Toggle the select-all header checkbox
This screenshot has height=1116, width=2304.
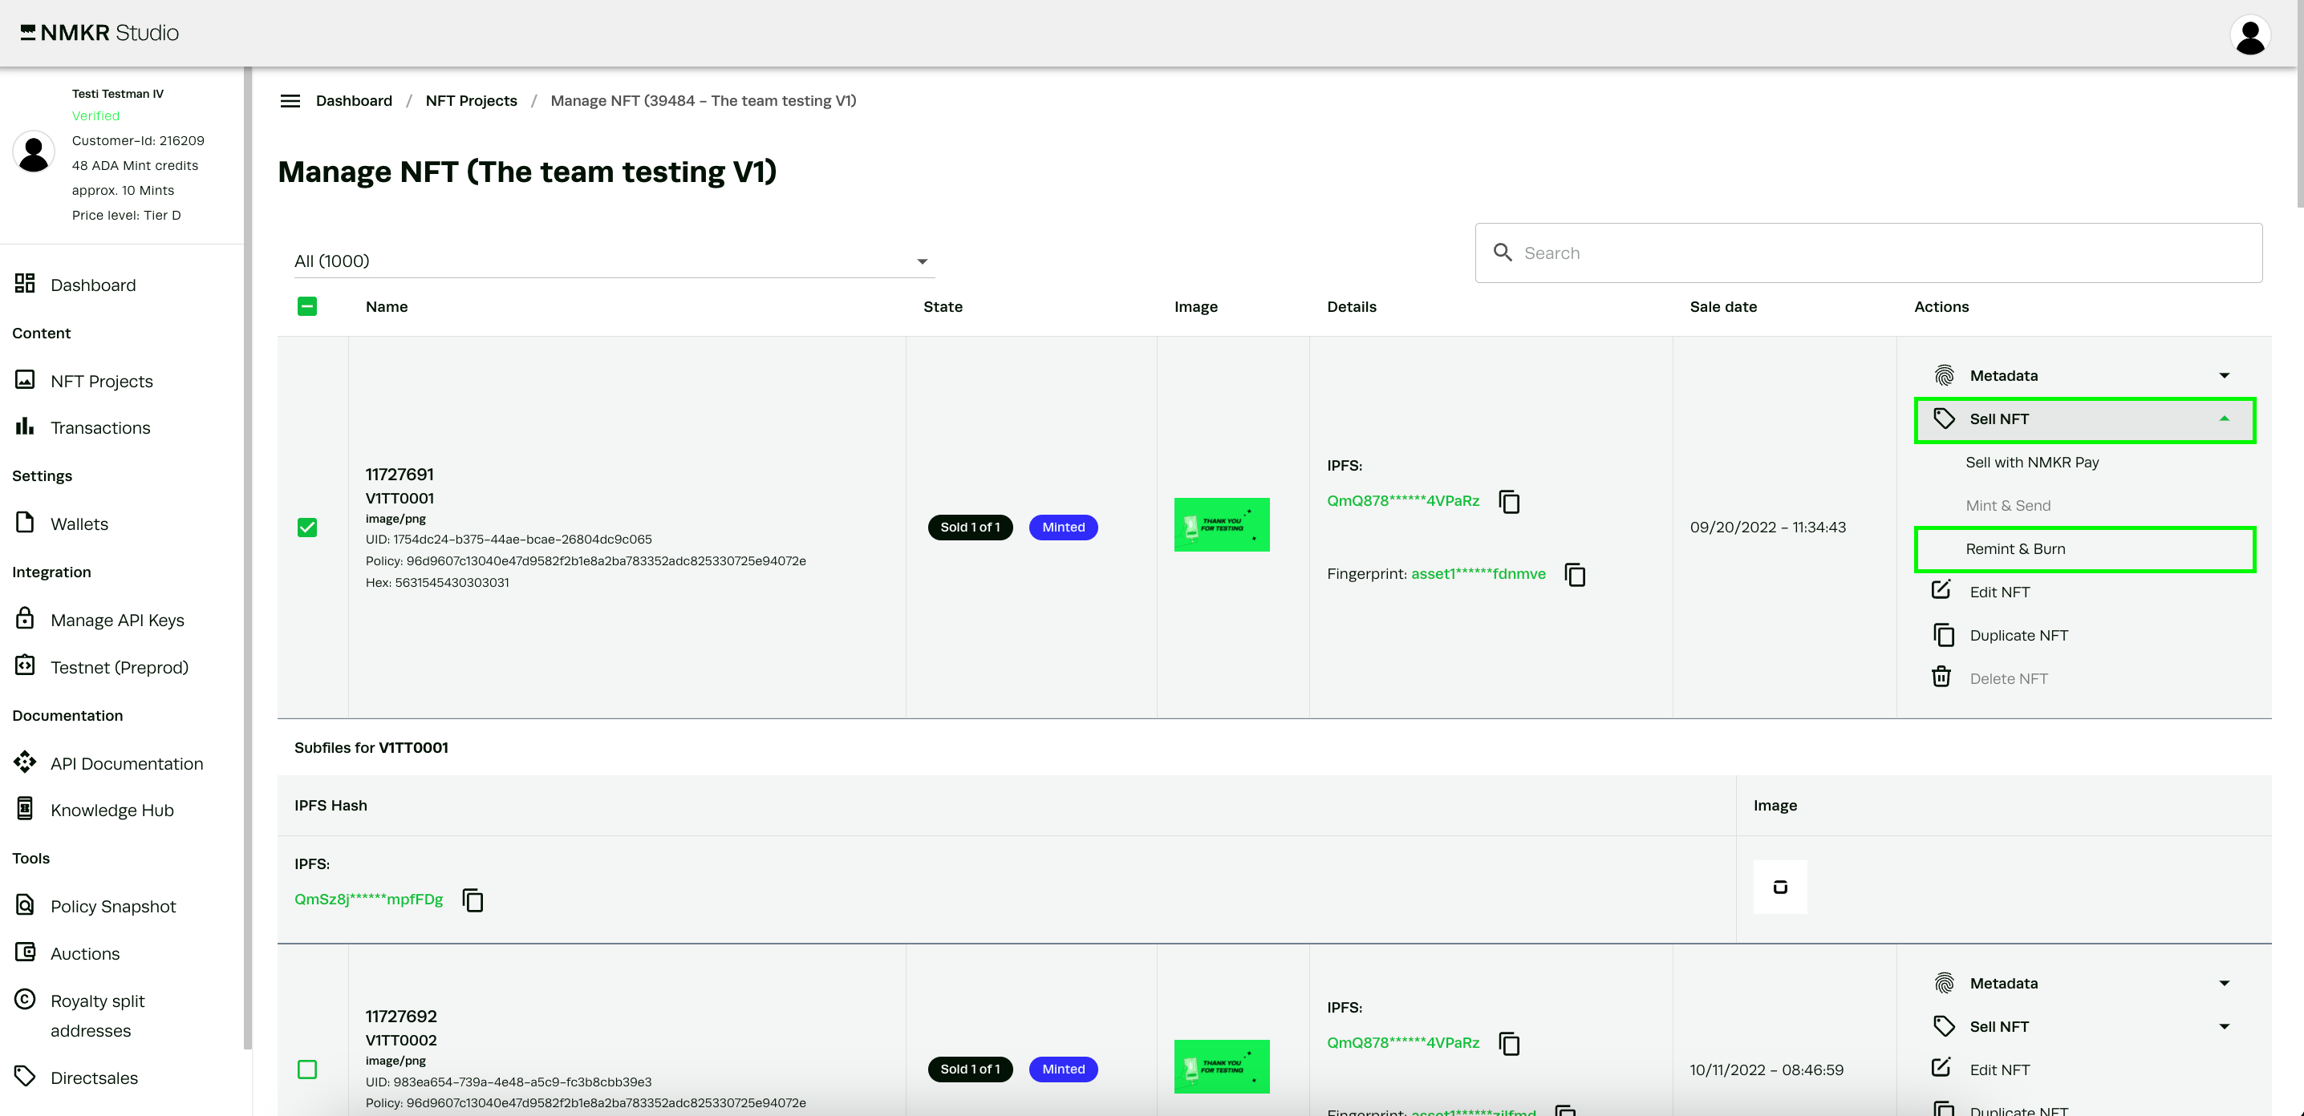point(307,307)
